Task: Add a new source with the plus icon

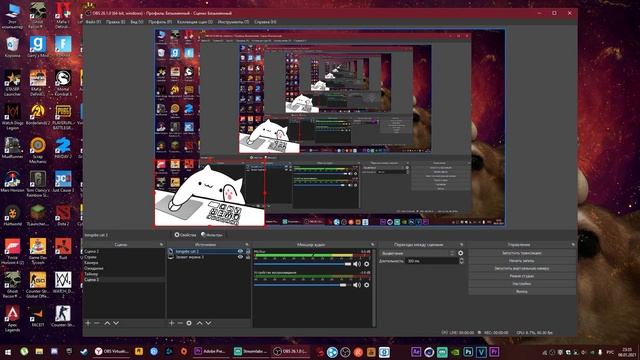Action: tap(171, 323)
